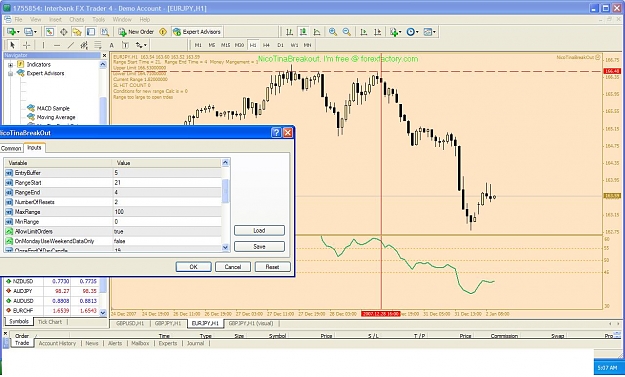The image size is (625, 377).
Task: Confirm with the OK button
Action: [x=193, y=267]
